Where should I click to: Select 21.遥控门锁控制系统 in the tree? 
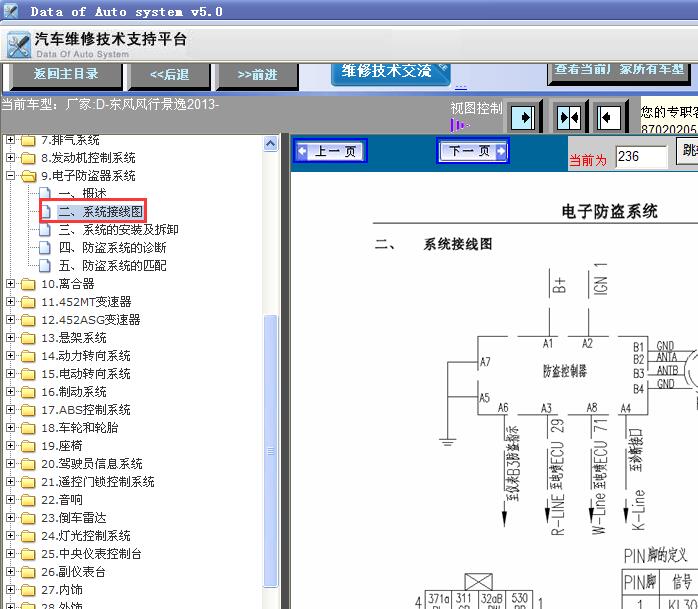pyautogui.click(x=98, y=482)
